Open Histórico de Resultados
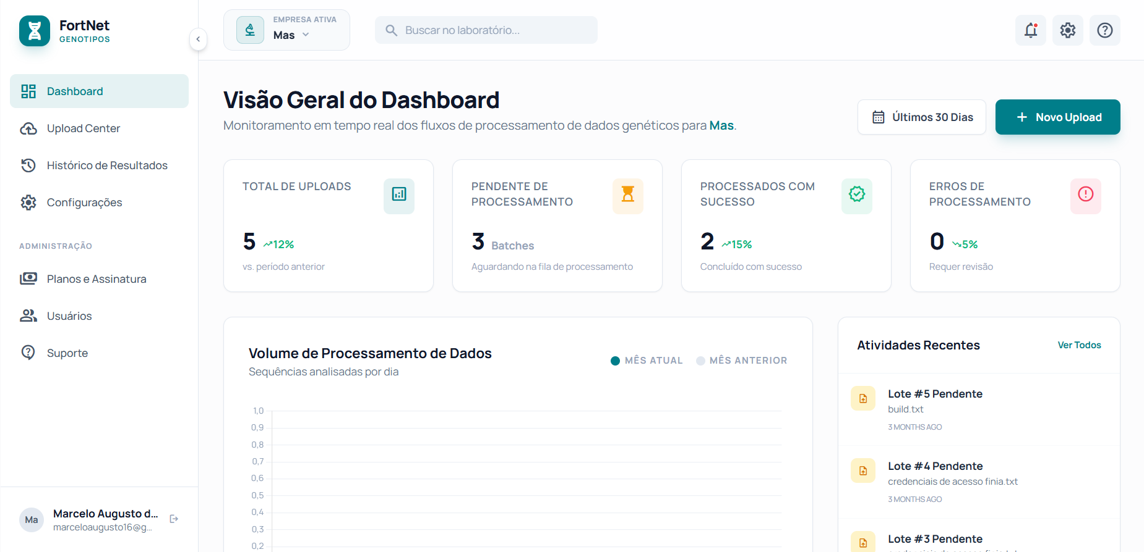Viewport: 1144px width, 552px height. (x=99, y=166)
